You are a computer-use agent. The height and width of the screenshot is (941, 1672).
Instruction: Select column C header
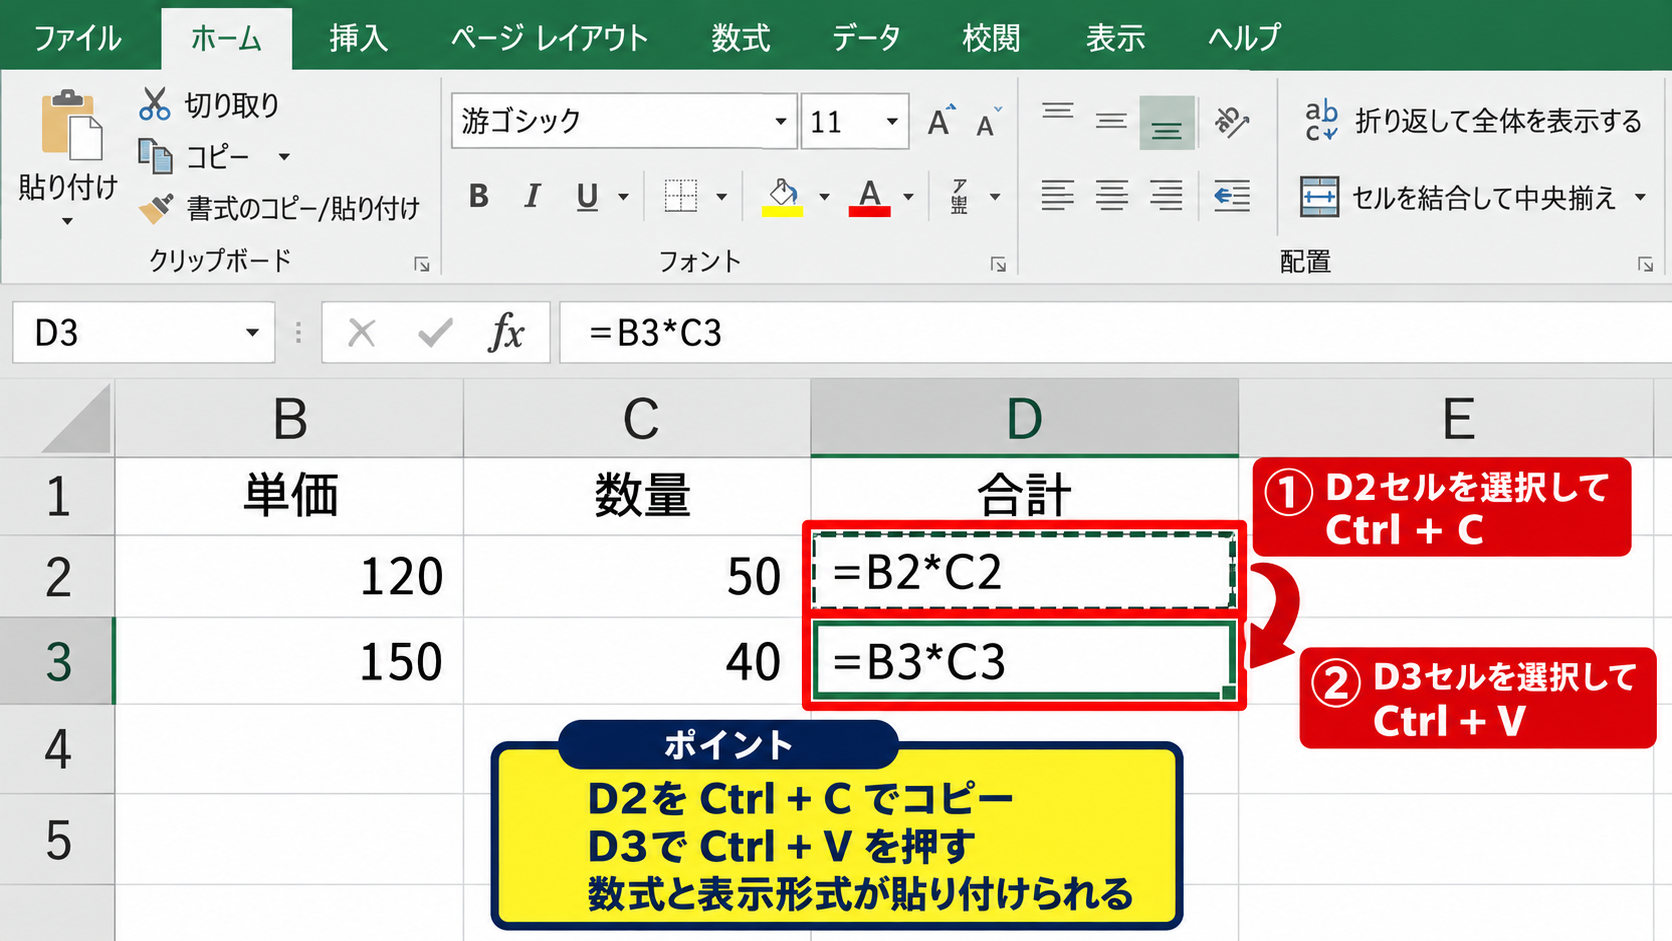(x=638, y=418)
